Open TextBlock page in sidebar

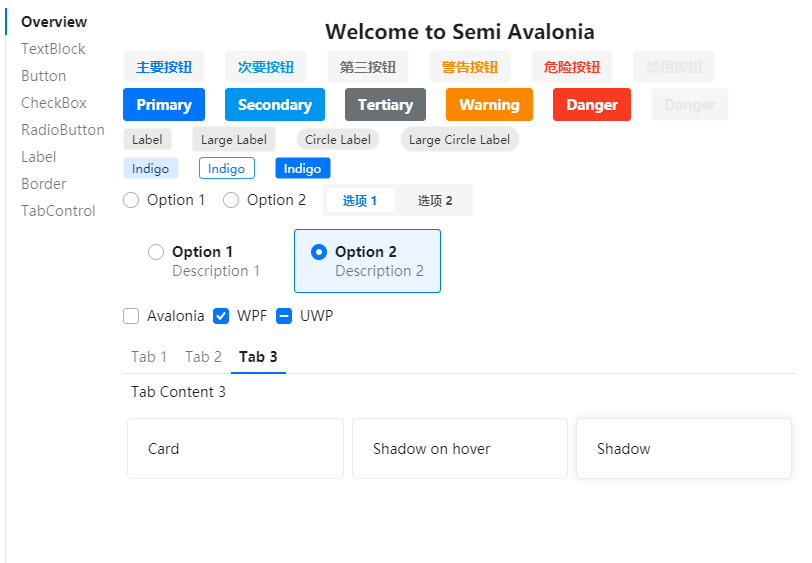(53, 49)
